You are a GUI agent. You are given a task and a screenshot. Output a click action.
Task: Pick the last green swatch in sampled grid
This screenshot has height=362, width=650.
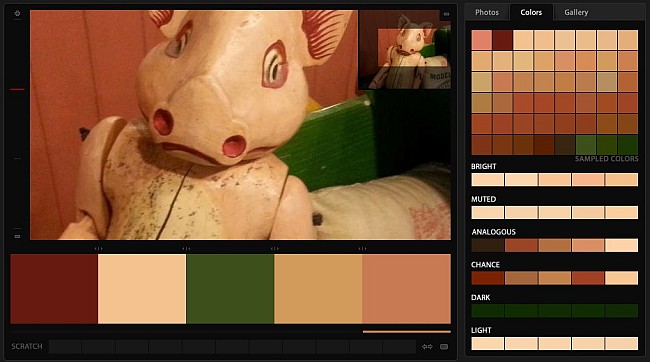(x=628, y=145)
